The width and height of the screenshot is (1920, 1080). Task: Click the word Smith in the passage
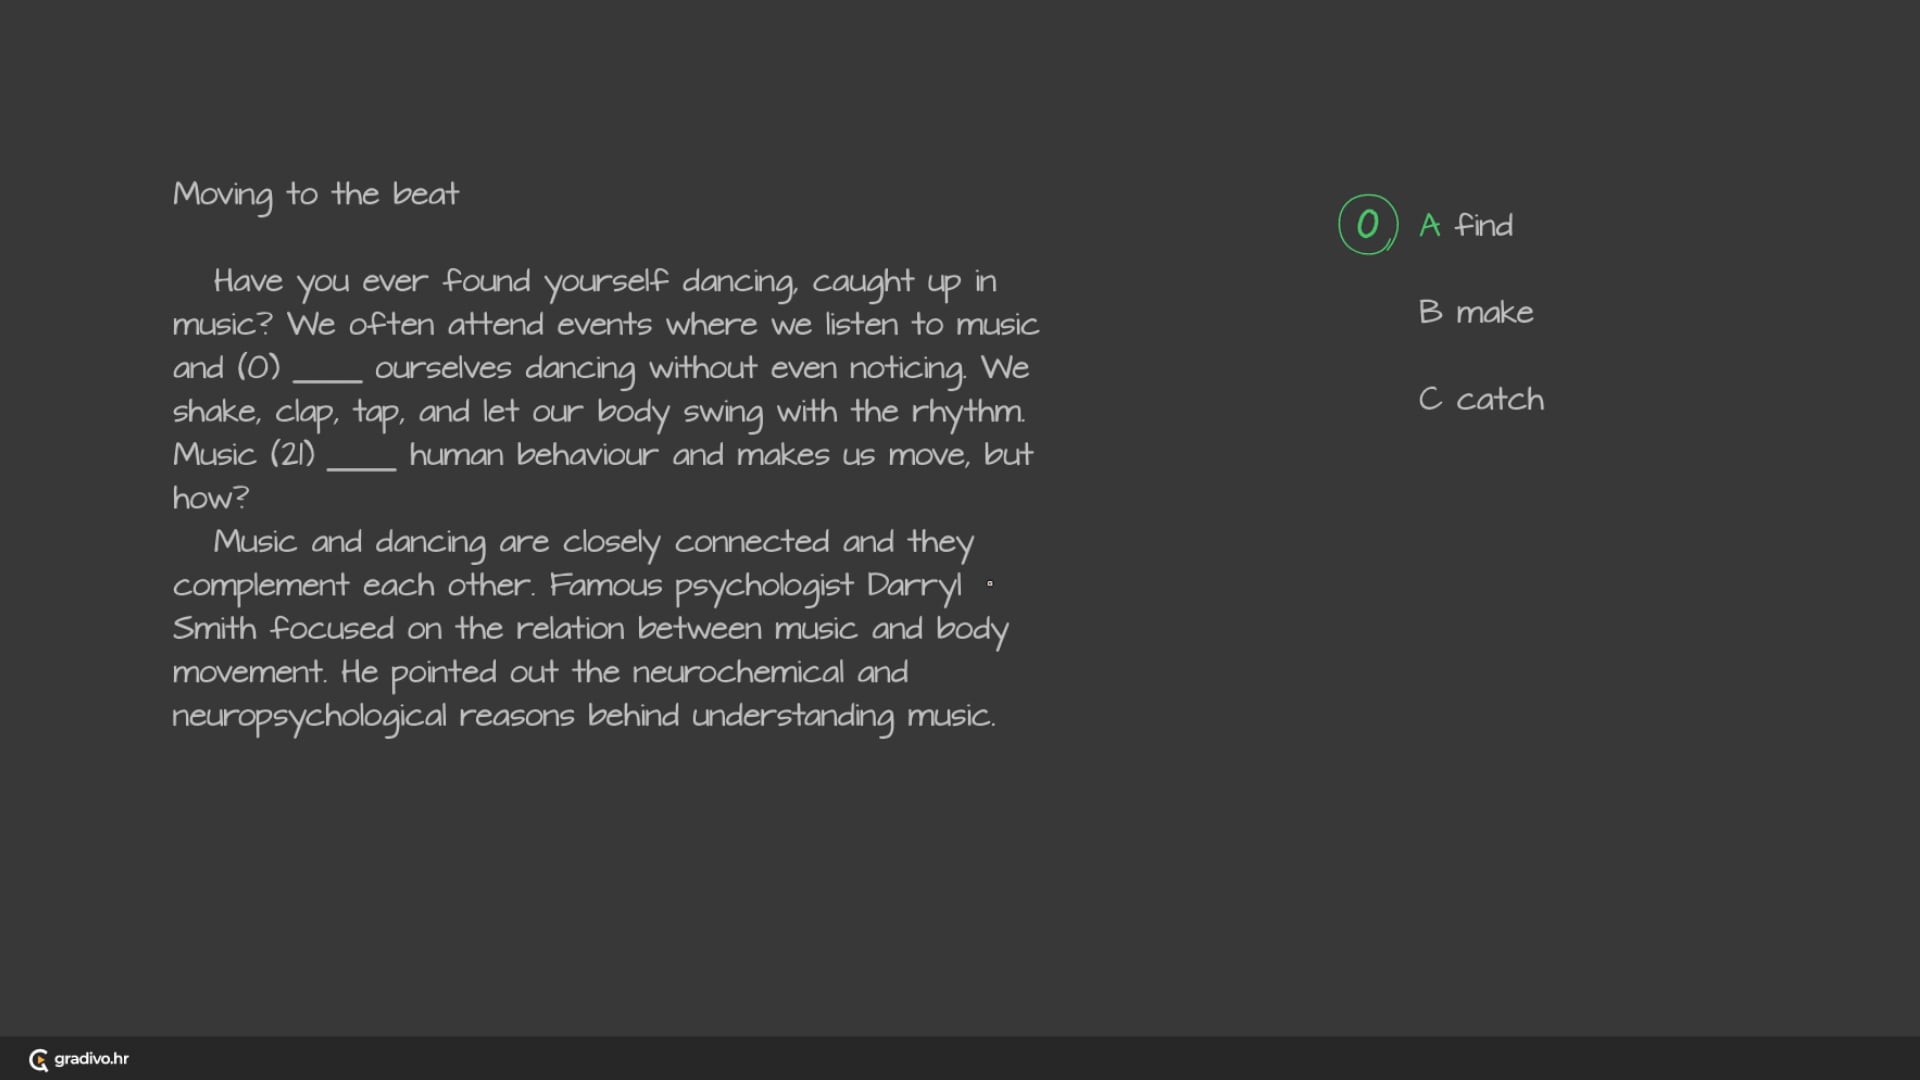[214, 629]
